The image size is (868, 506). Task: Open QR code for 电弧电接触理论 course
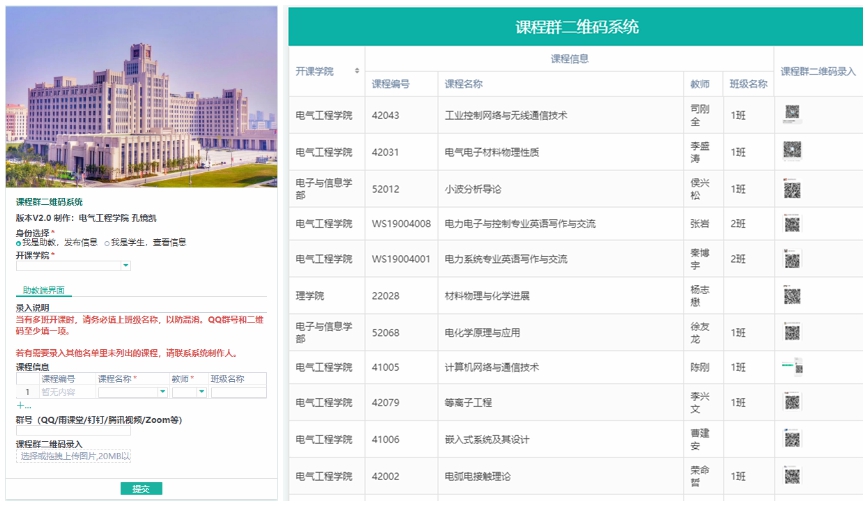point(792,476)
